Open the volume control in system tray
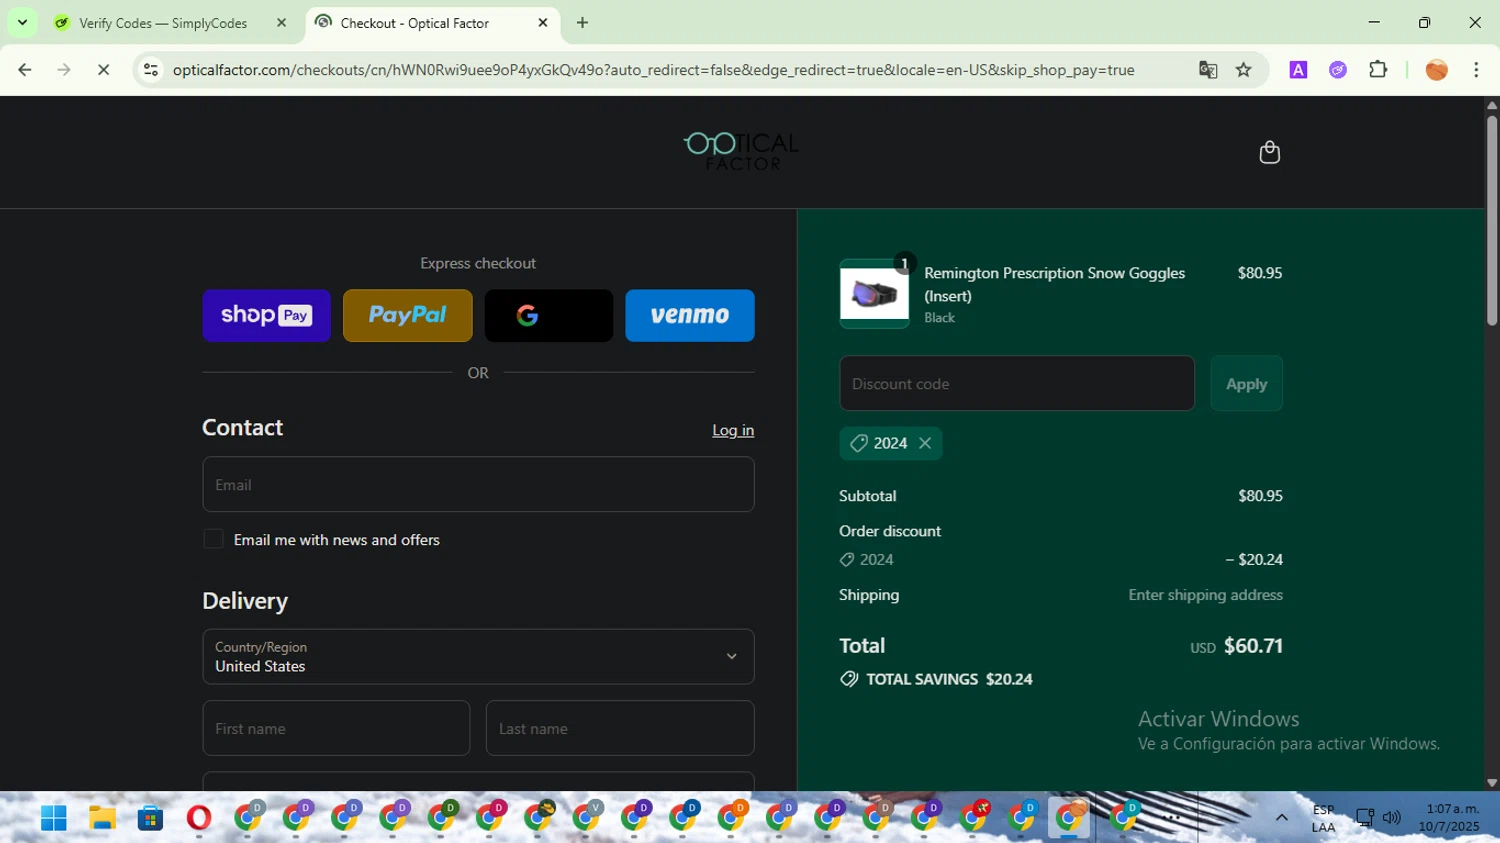1500x843 pixels. [1391, 818]
